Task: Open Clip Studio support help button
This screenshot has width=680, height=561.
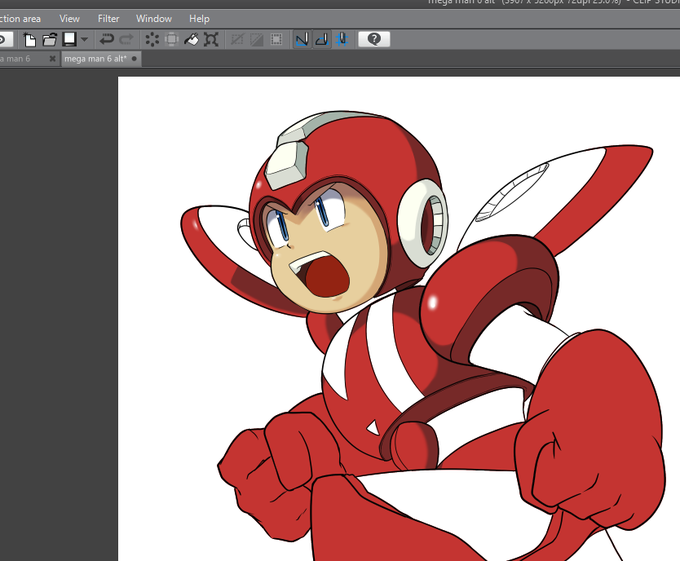Action: click(x=374, y=39)
